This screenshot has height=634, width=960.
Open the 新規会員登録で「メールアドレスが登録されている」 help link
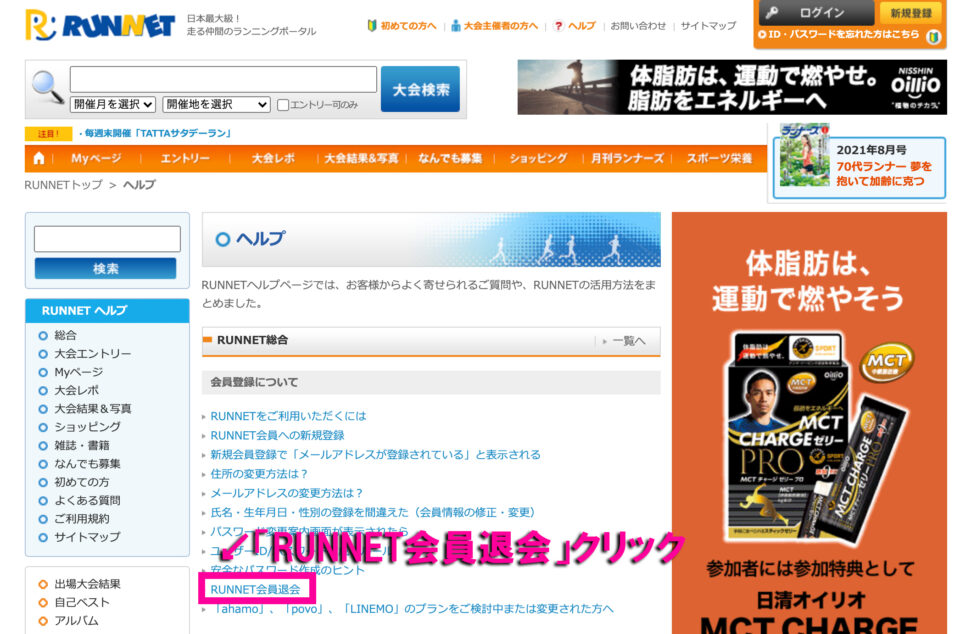[x=375, y=455]
